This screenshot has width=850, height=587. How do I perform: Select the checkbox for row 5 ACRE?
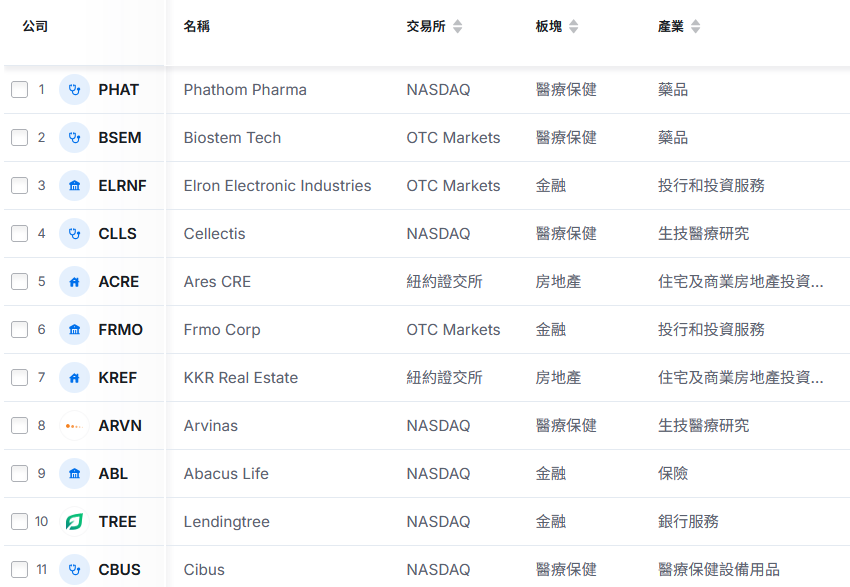point(20,282)
